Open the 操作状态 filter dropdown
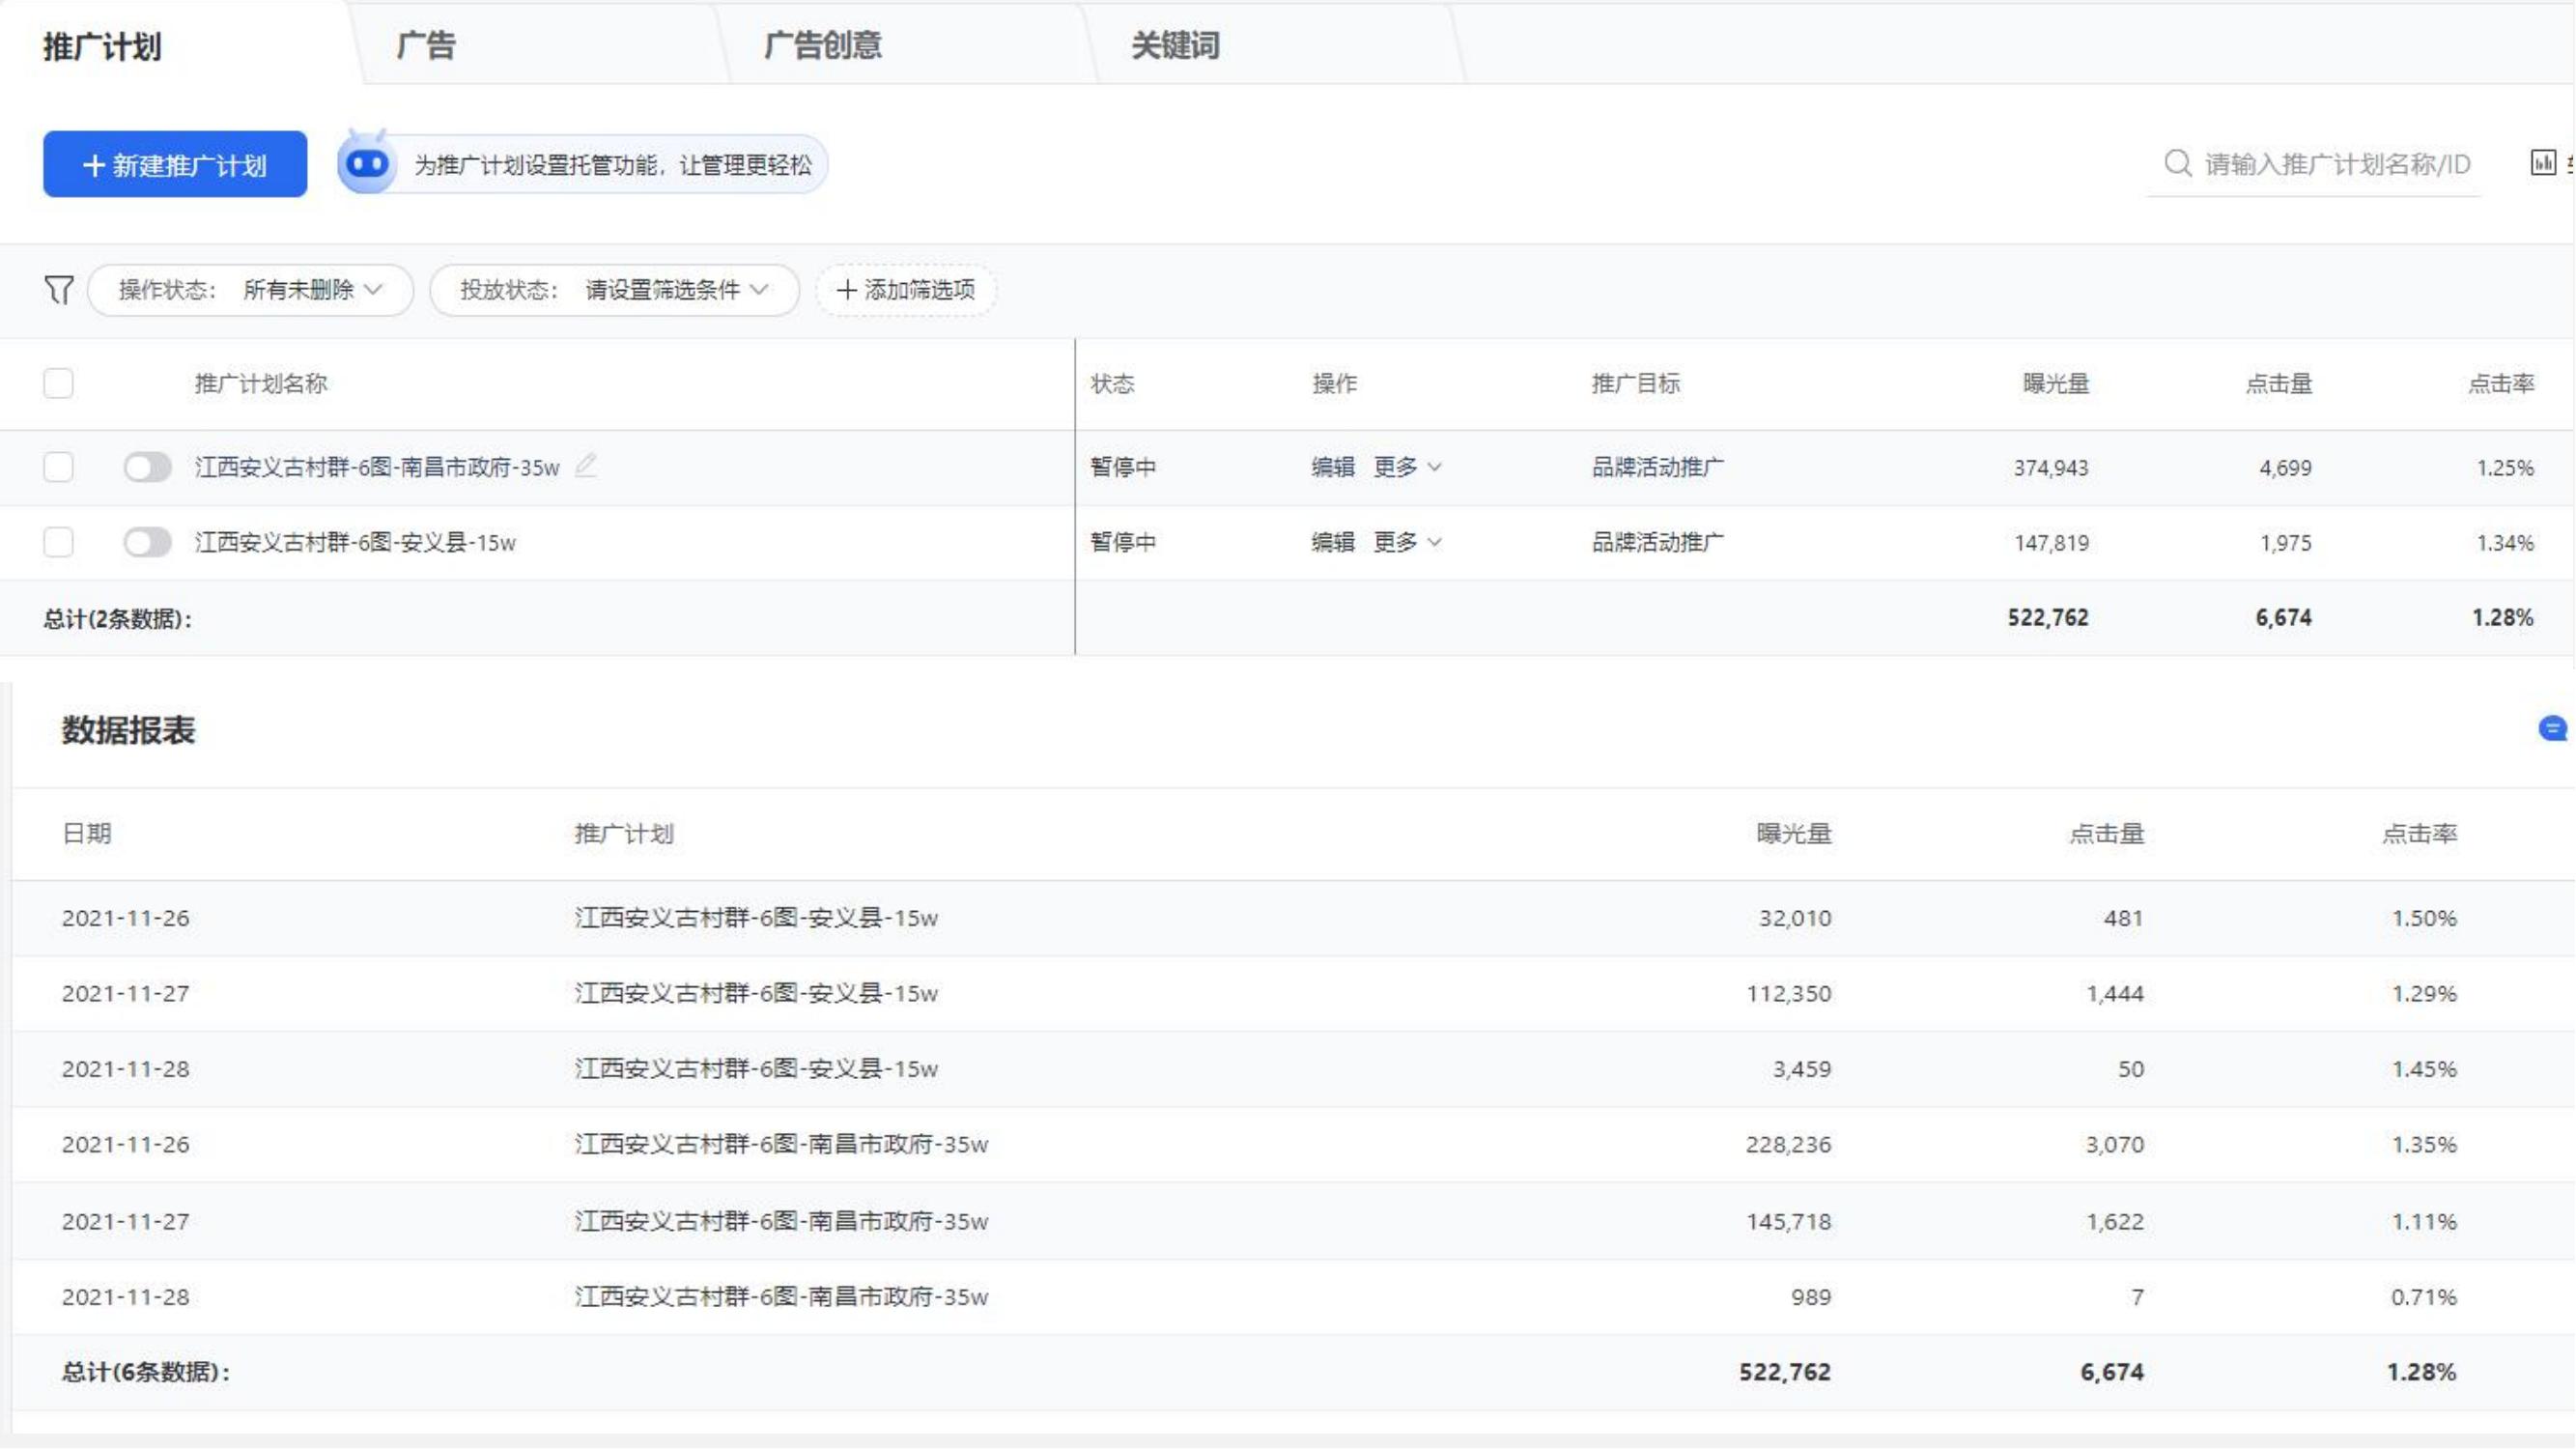Viewport: 2576px width, 1449px height. click(251, 290)
